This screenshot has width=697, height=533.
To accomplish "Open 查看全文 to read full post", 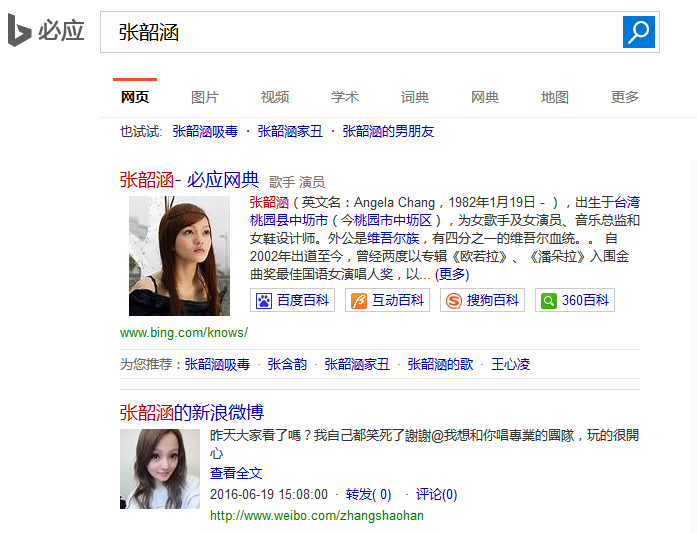I will pyautogui.click(x=236, y=473).
